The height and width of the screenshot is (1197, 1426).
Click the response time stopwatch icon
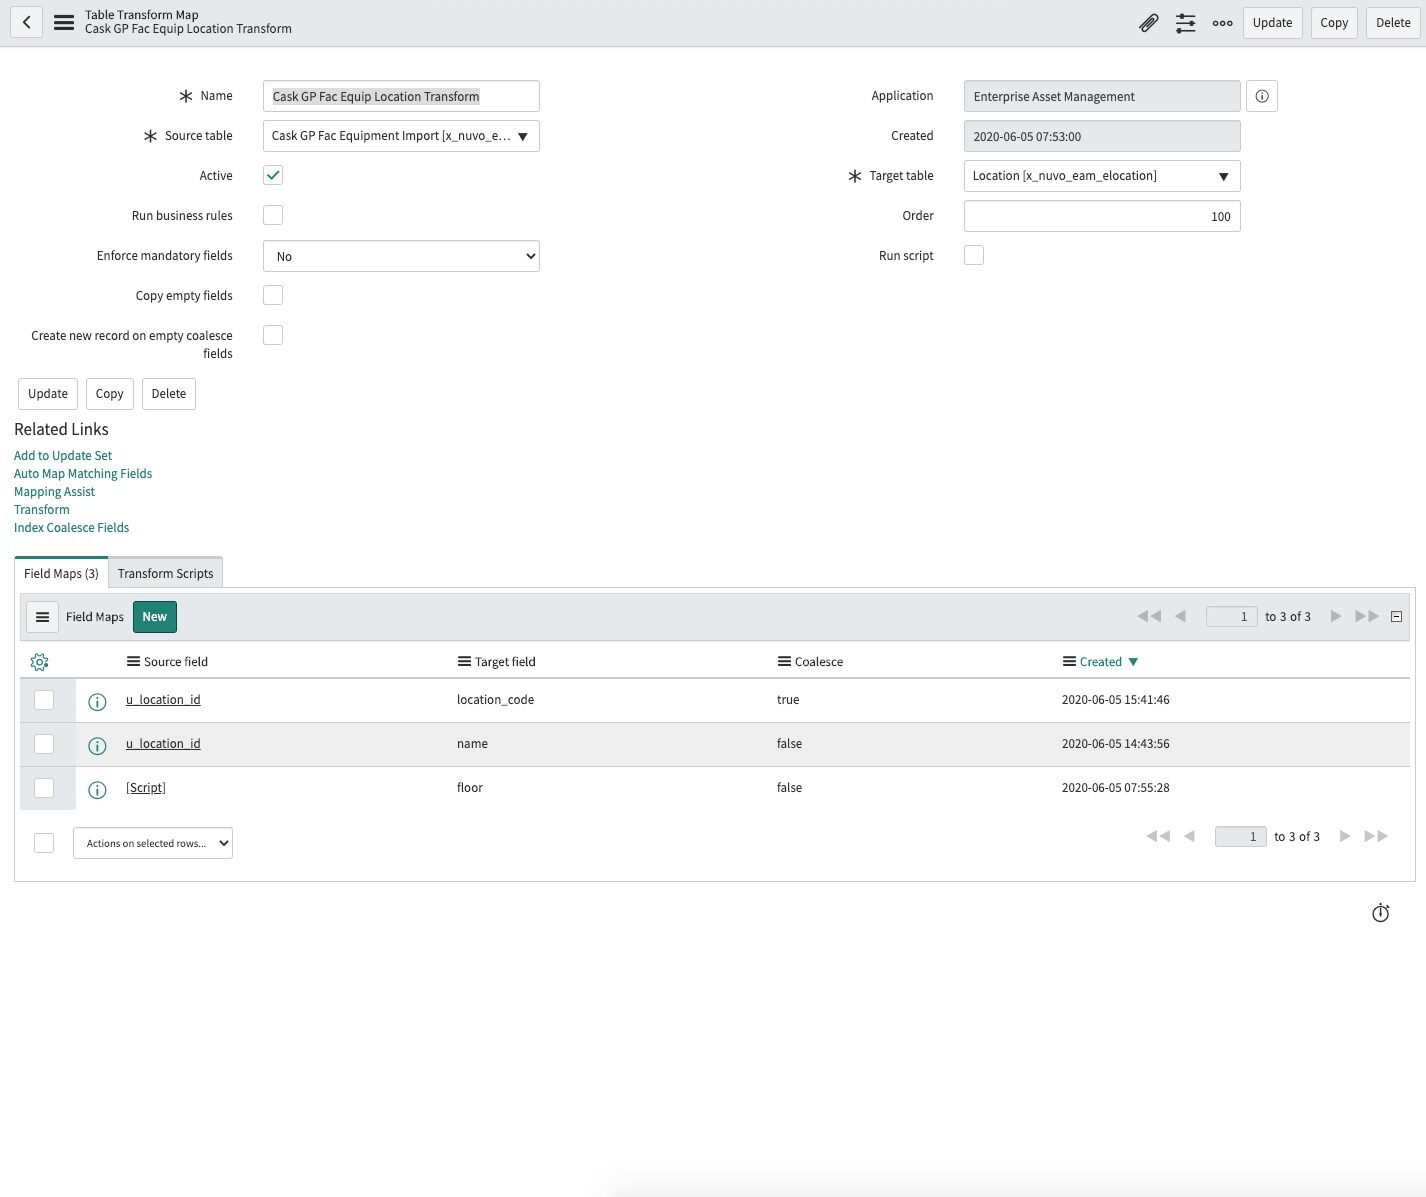click(1381, 912)
